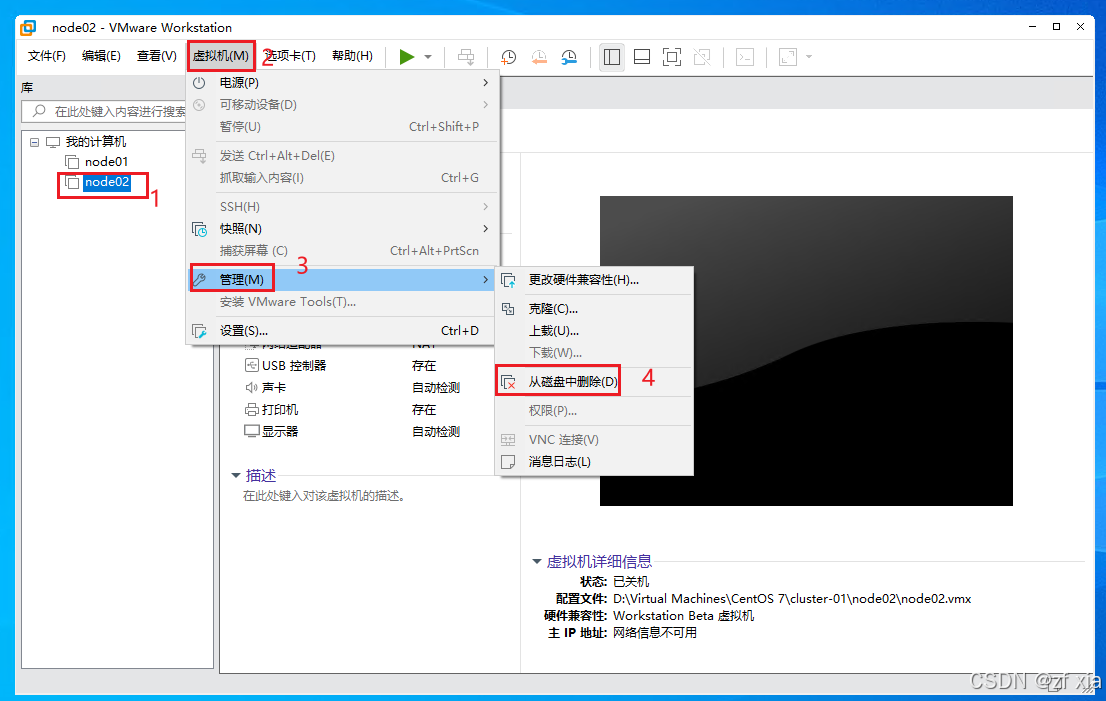
Task: Enter full screen mode icon
Action: [x=672, y=56]
